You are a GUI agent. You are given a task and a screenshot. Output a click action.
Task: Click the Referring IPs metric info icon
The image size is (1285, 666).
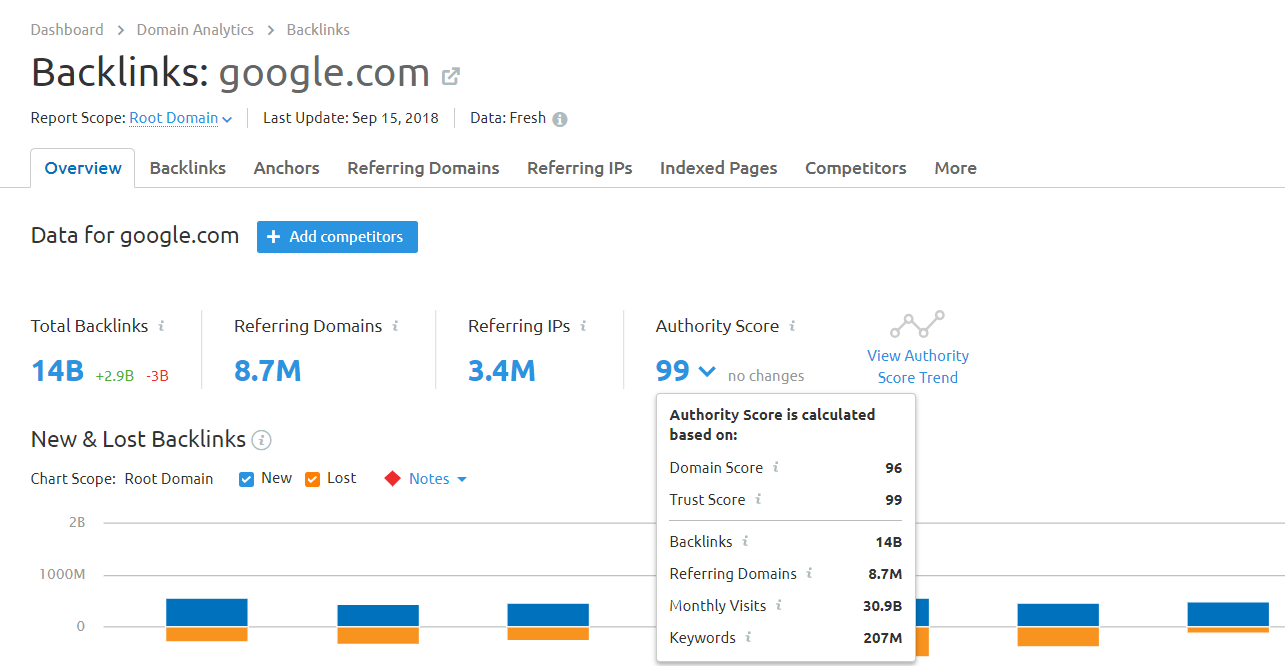click(584, 326)
